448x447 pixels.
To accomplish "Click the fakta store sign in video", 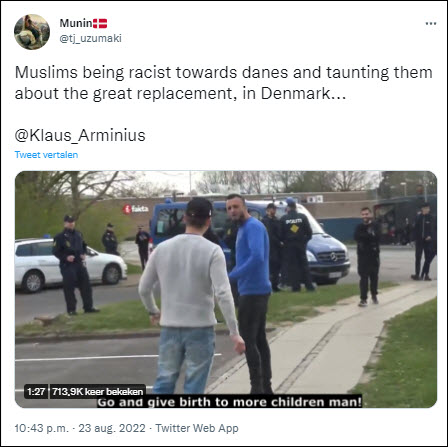I will (136, 209).
